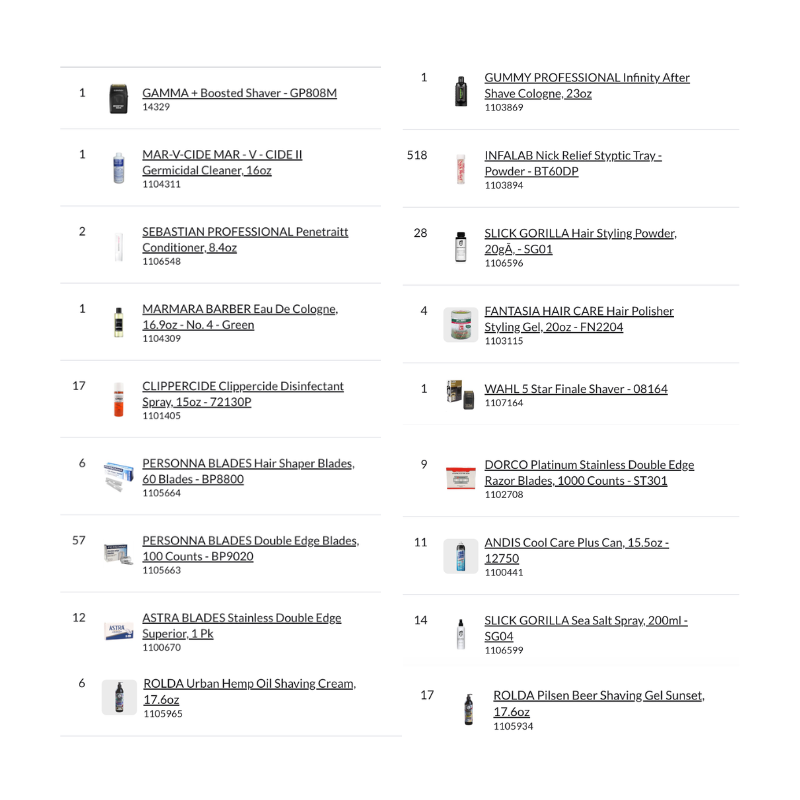
Task: Click GUMMY PROFESSIONAL Infinity After Shave Cologne link
Action: [x=587, y=85]
